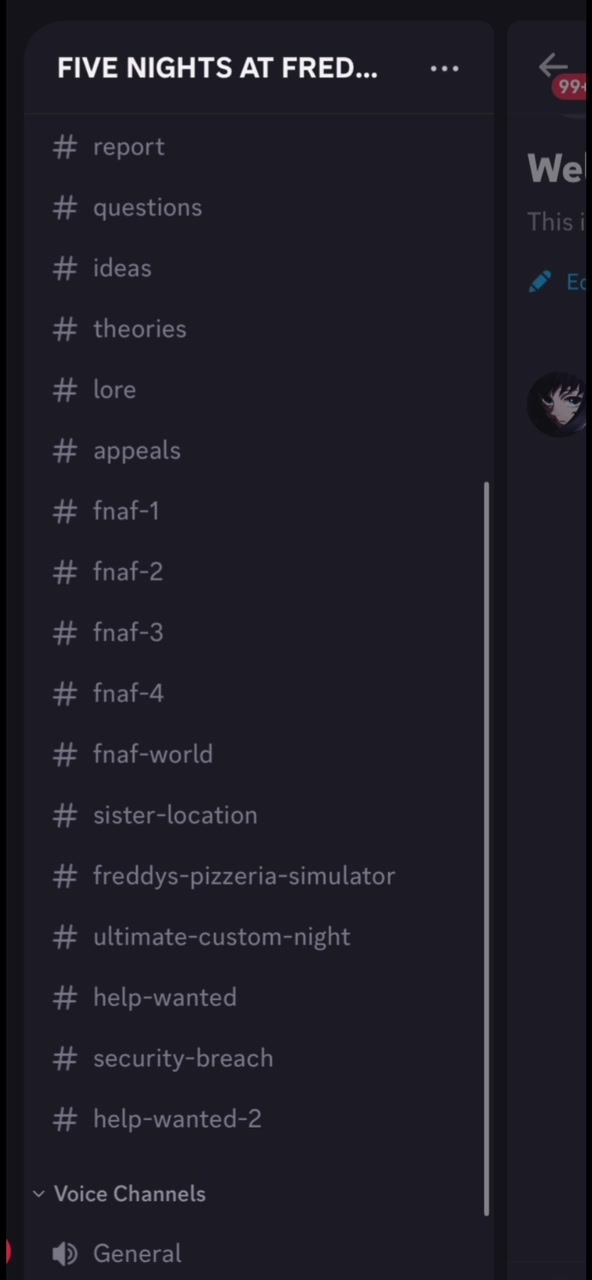
Task: Open the FIVE NIGHTS AT FRED... server header
Action: pos(217,68)
